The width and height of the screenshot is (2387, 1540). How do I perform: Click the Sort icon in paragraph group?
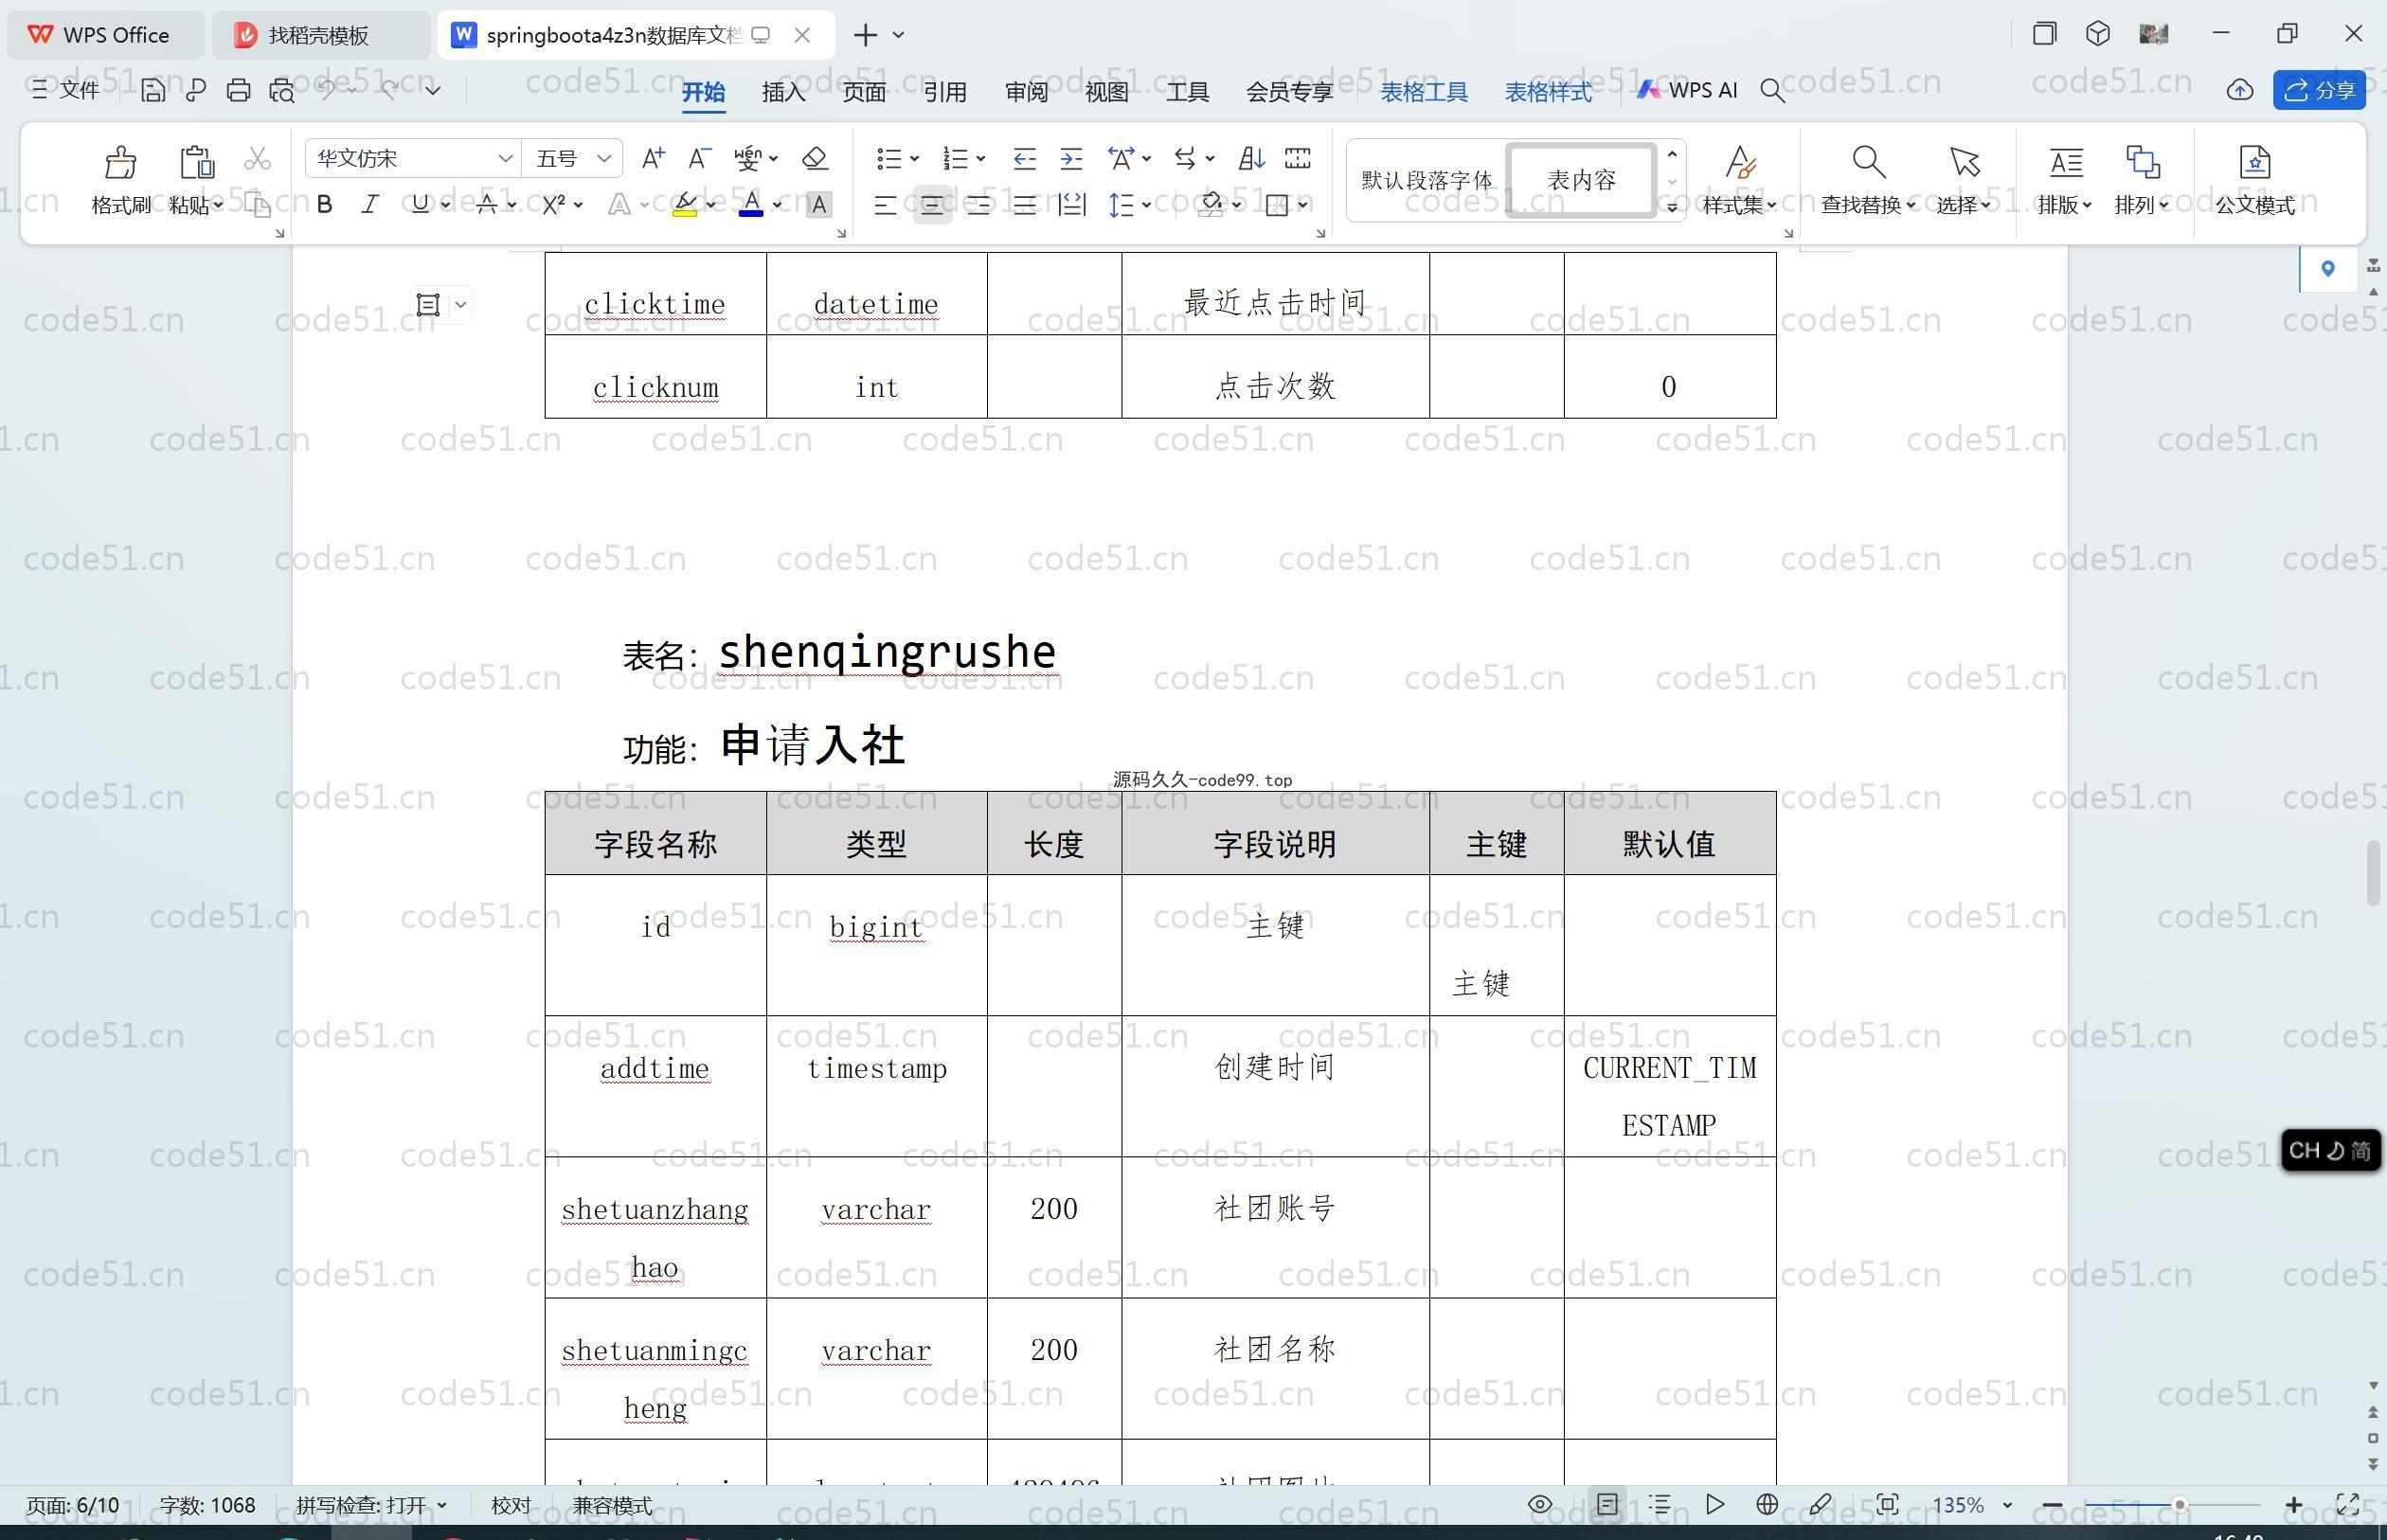click(1251, 158)
